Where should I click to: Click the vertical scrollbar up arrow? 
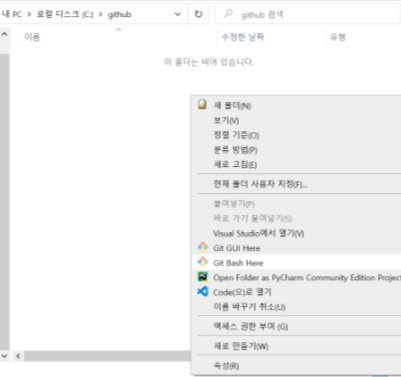point(4,34)
